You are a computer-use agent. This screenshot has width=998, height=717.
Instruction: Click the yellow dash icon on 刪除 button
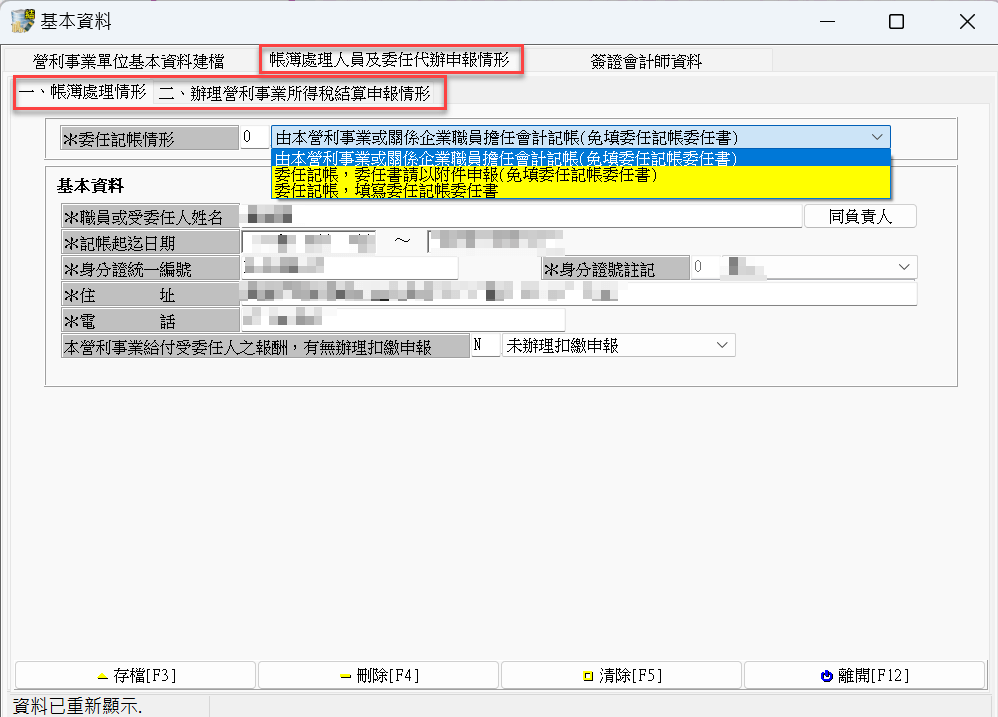pos(346,676)
